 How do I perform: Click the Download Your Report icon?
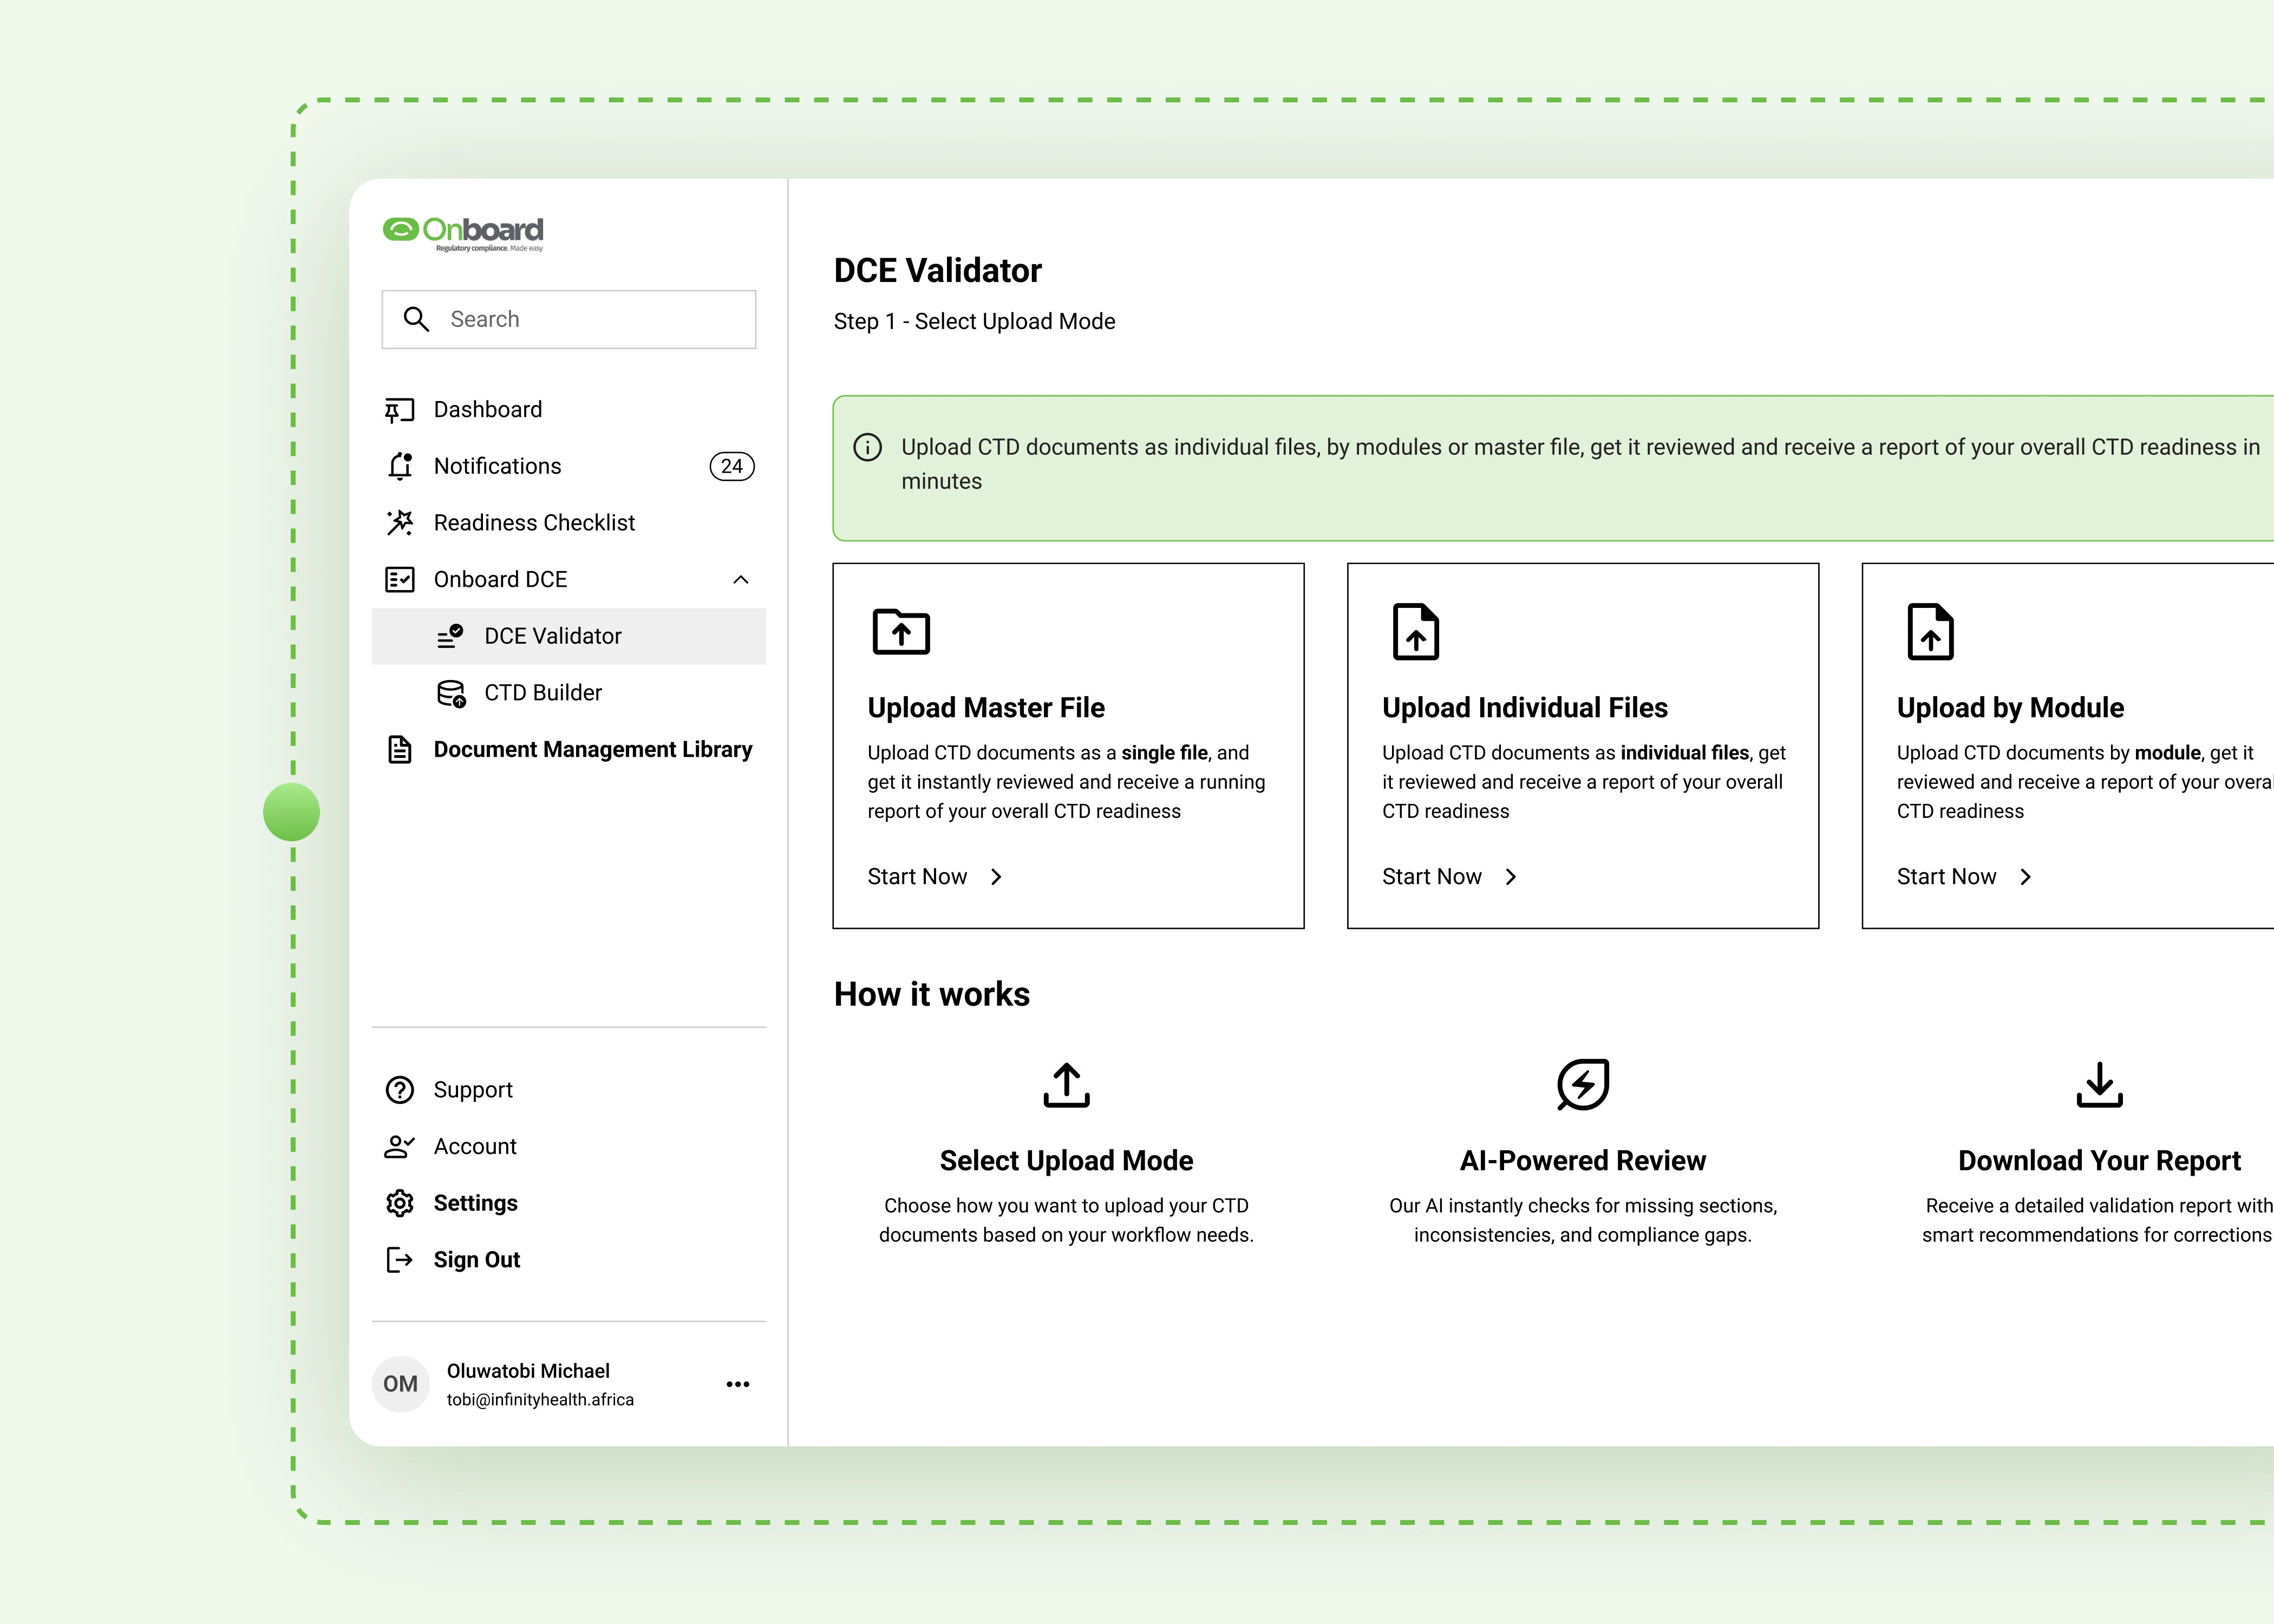(2100, 1085)
